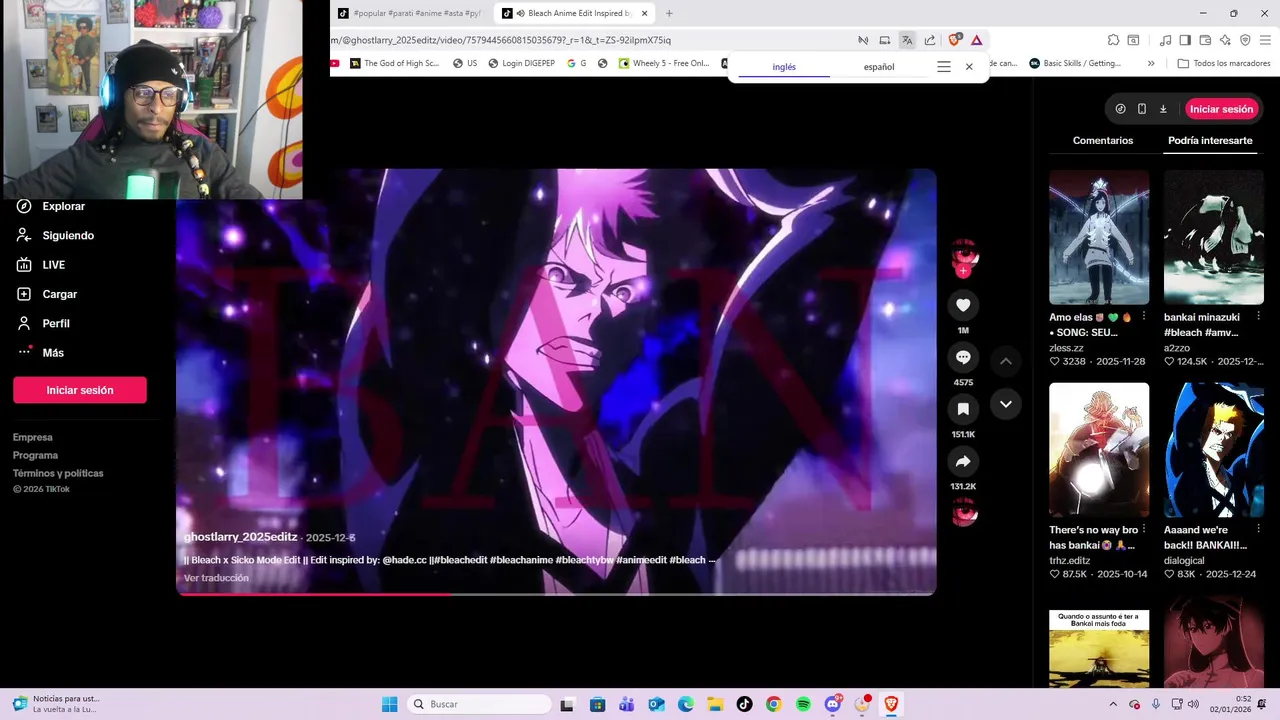The image size is (1280, 720).
Task: Open the Brave Rewards triangle icon
Action: [977, 40]
